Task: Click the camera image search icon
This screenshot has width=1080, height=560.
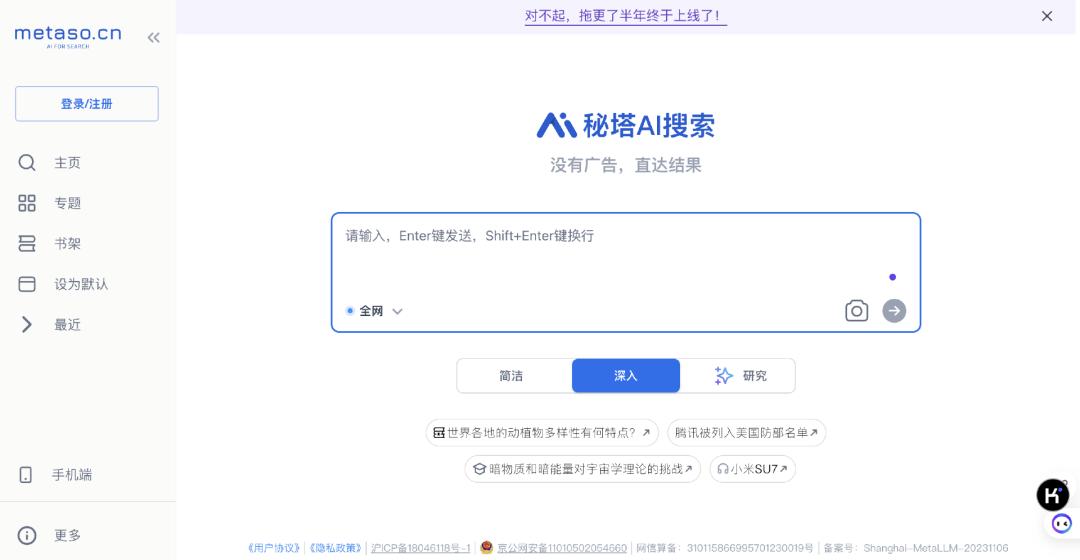Action: tap(857, 311)
